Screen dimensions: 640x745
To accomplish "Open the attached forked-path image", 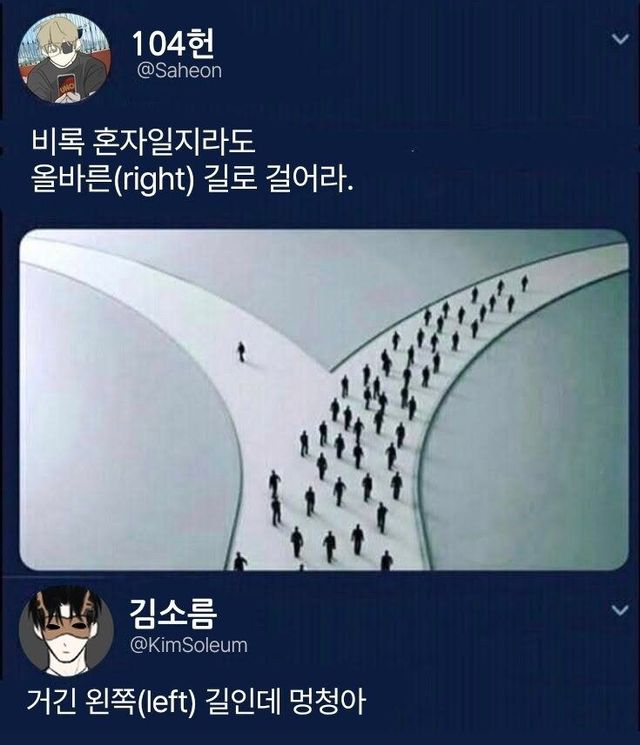I will click(x=324, y=400).
